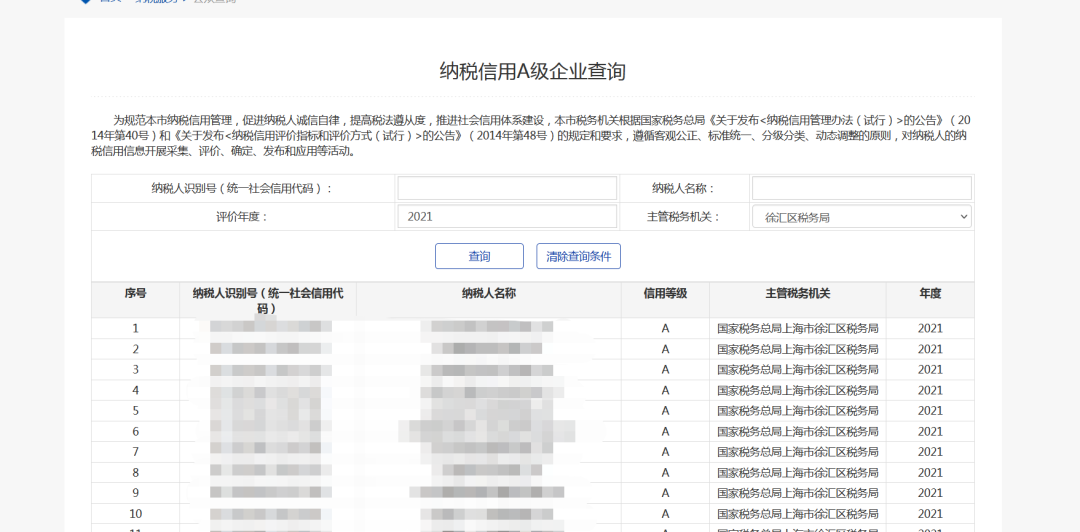Select the 评价年度 field containing 2021
This screenshot has width=1080, height=532.
507,216
